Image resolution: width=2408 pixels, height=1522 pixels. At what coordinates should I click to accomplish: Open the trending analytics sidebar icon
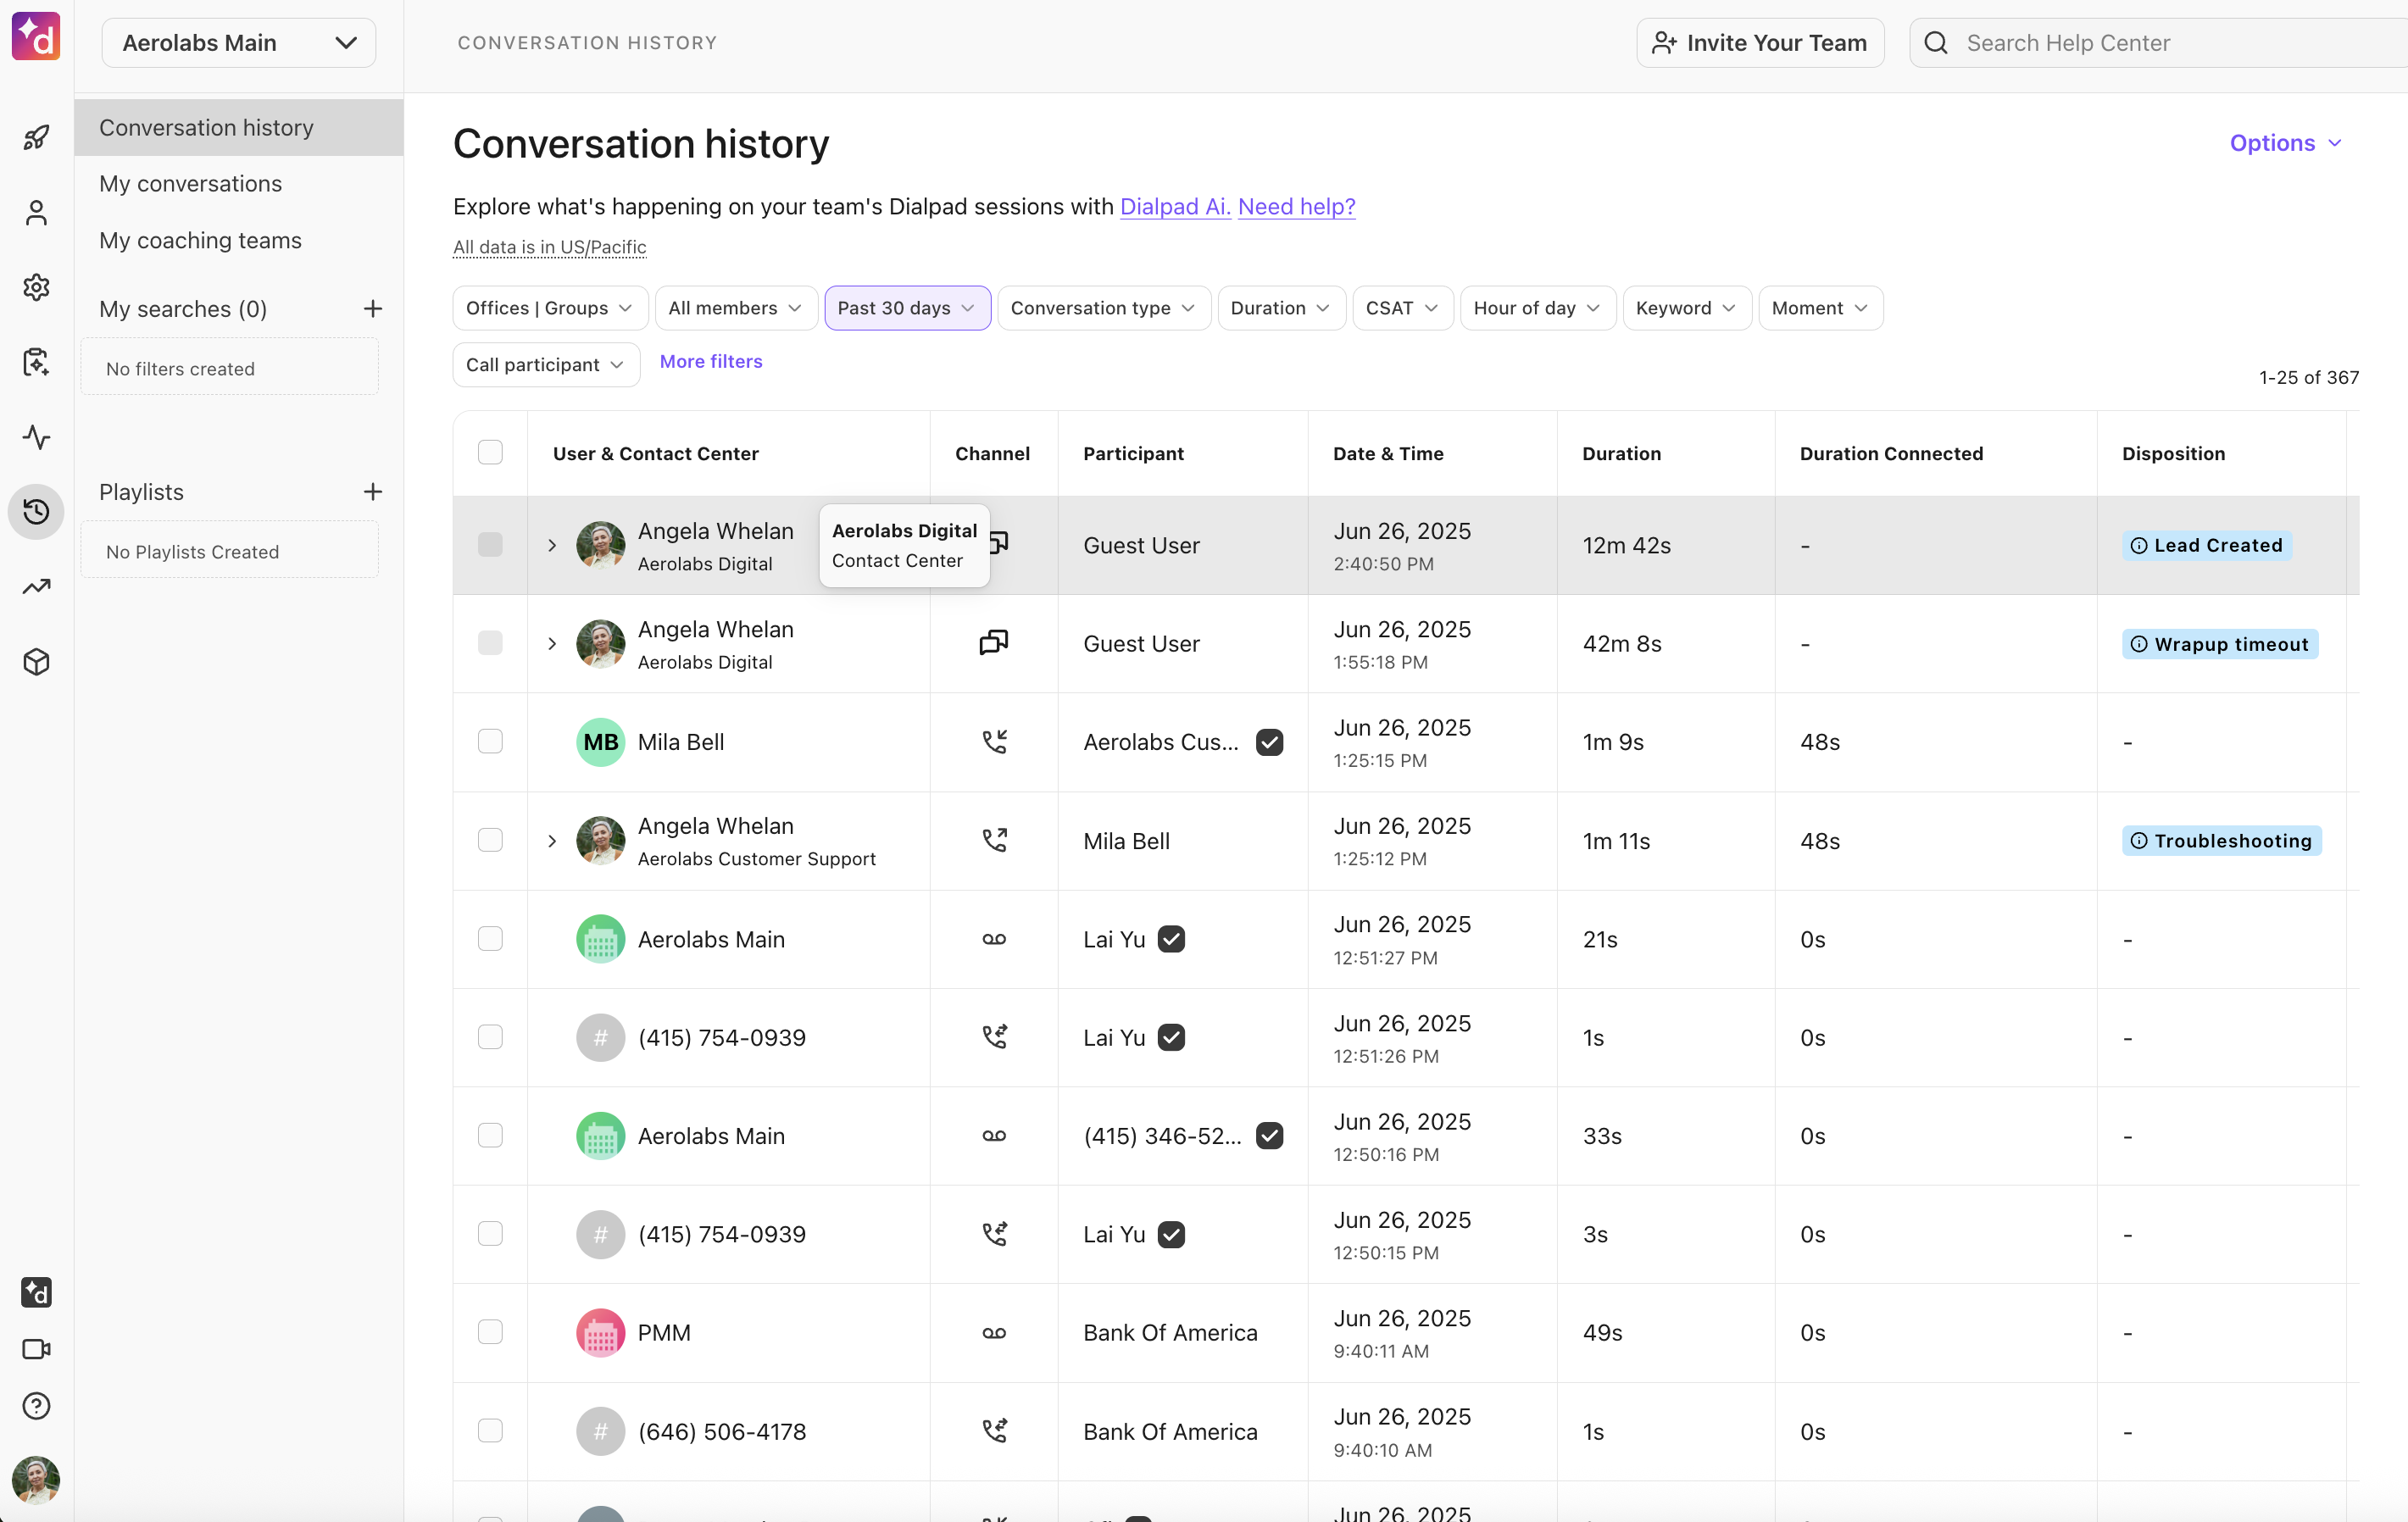36,587
